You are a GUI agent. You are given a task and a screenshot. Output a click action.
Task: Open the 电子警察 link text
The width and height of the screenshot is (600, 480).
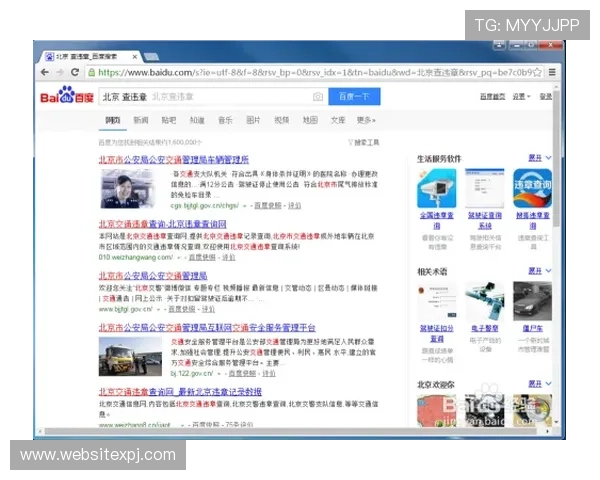[485, 328]
